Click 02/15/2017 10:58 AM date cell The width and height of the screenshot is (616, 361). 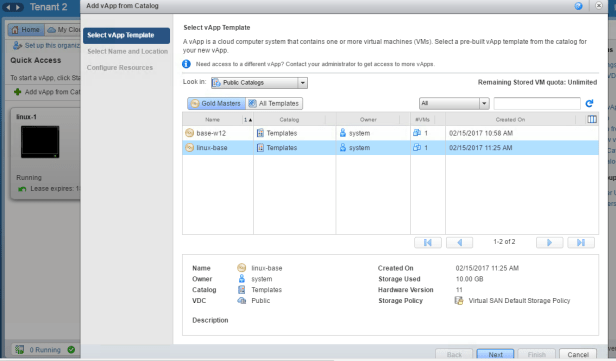tap(481, 133)
